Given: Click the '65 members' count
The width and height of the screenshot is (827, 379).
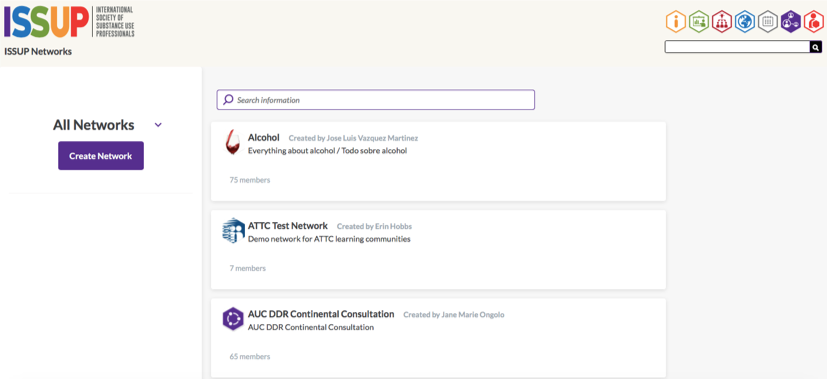Looking at the screenshot, I should (249, 356).
